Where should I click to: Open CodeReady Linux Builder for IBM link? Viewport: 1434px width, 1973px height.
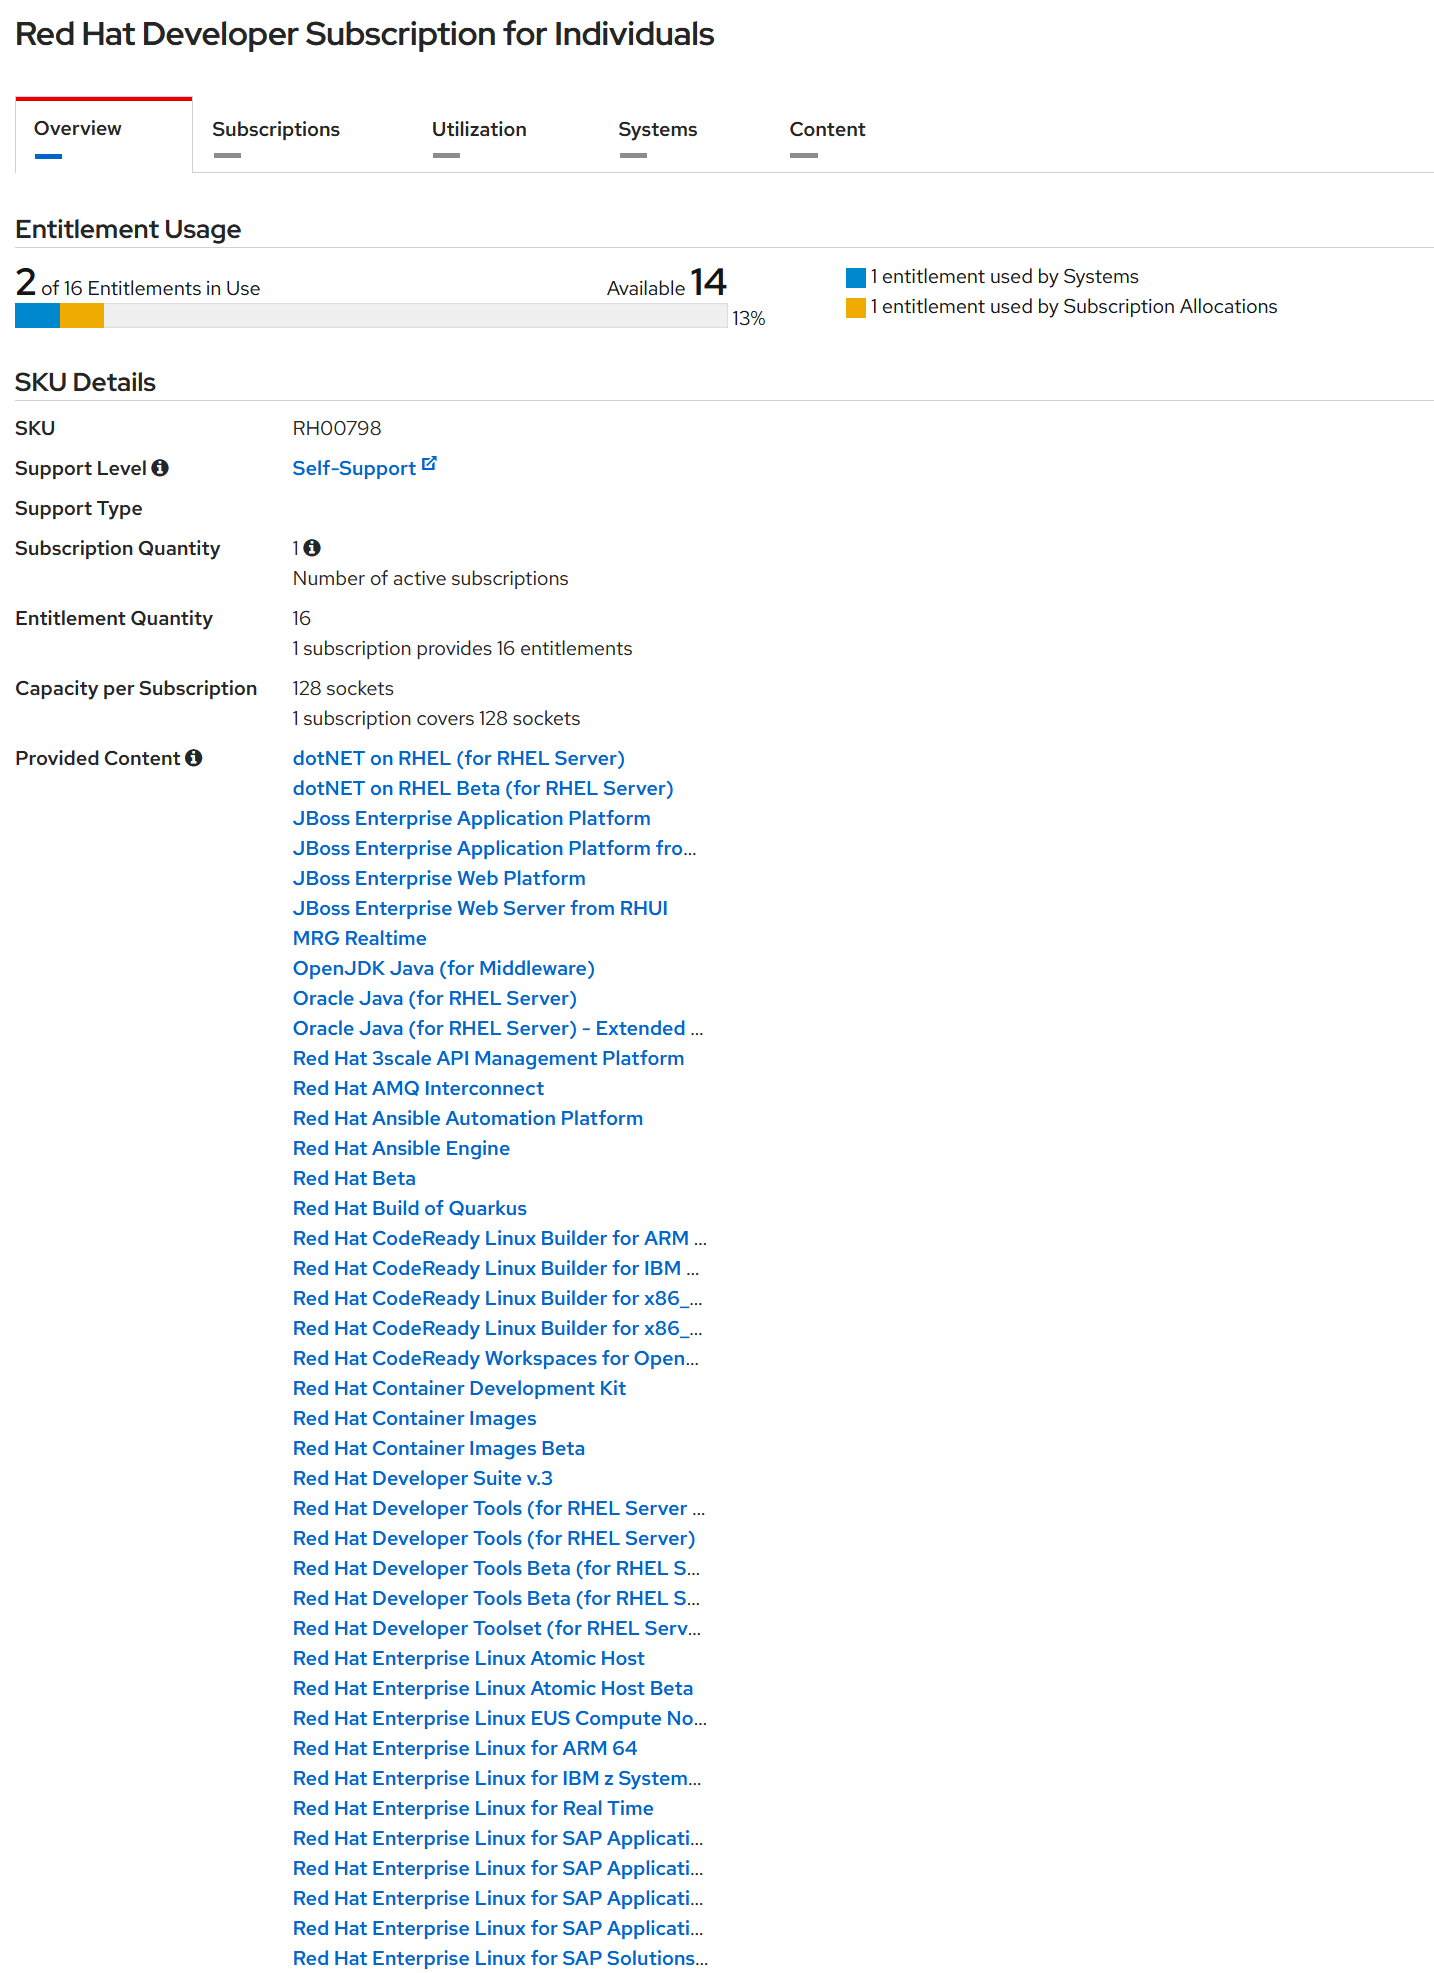tap(496, 1268)
